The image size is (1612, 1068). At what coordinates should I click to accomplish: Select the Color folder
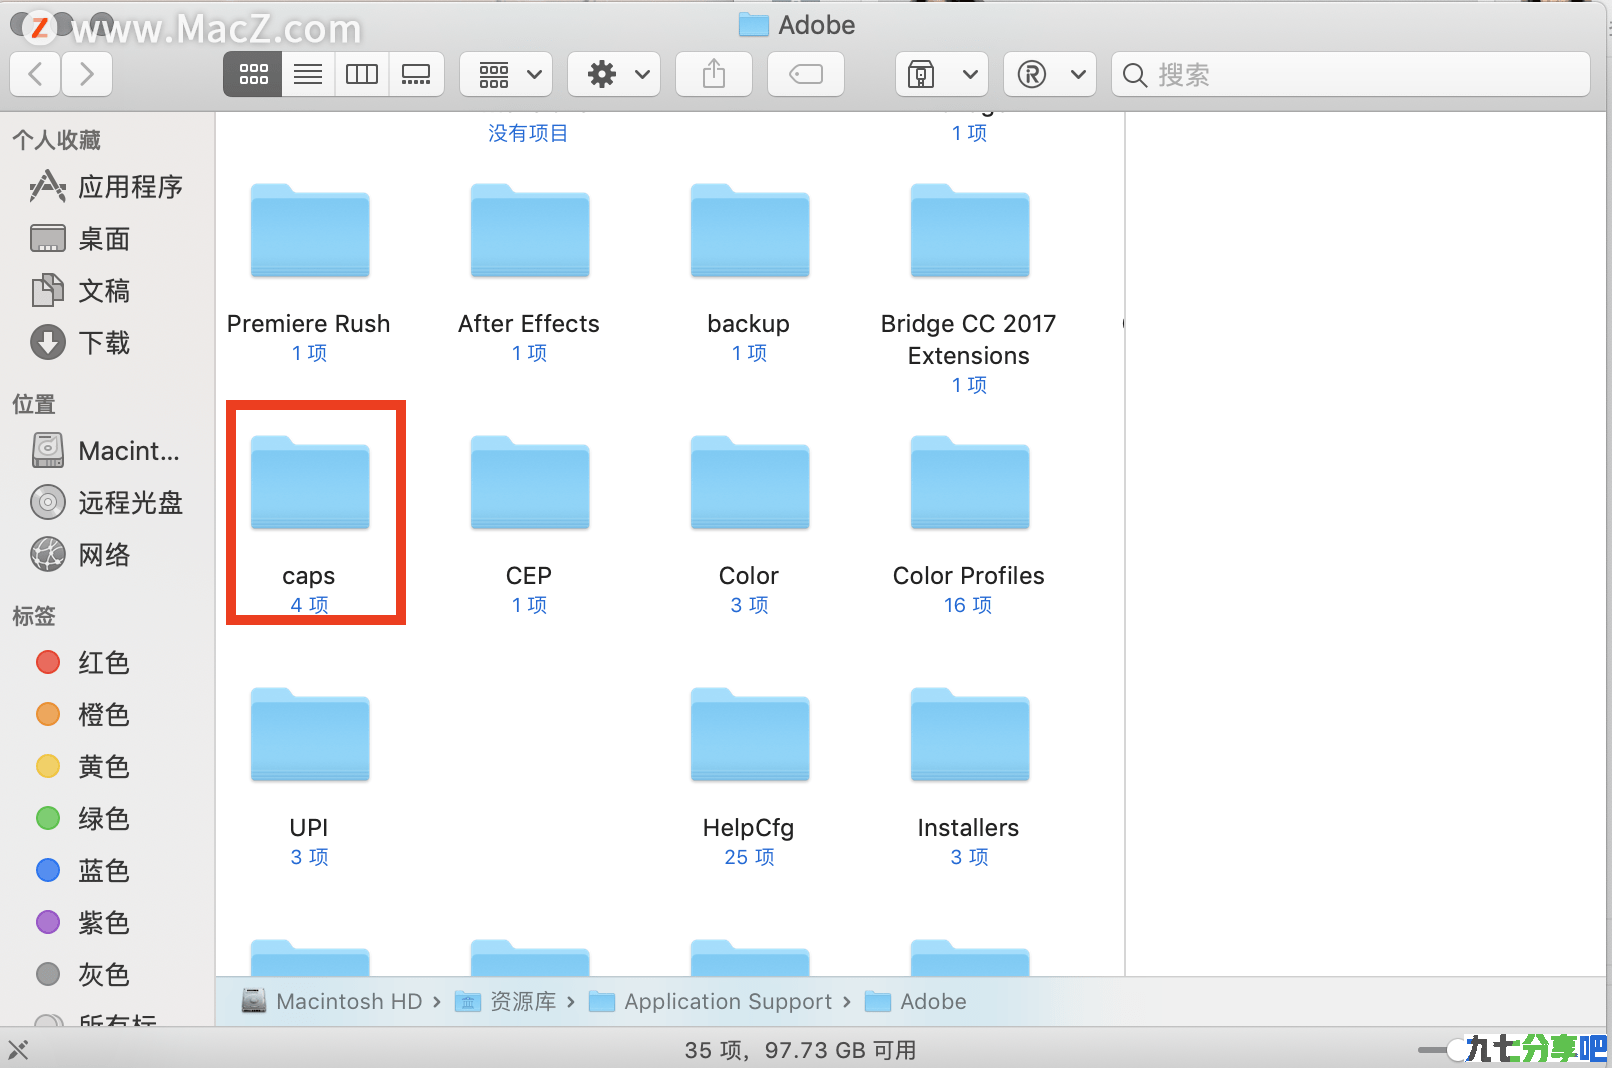[750, 483]
